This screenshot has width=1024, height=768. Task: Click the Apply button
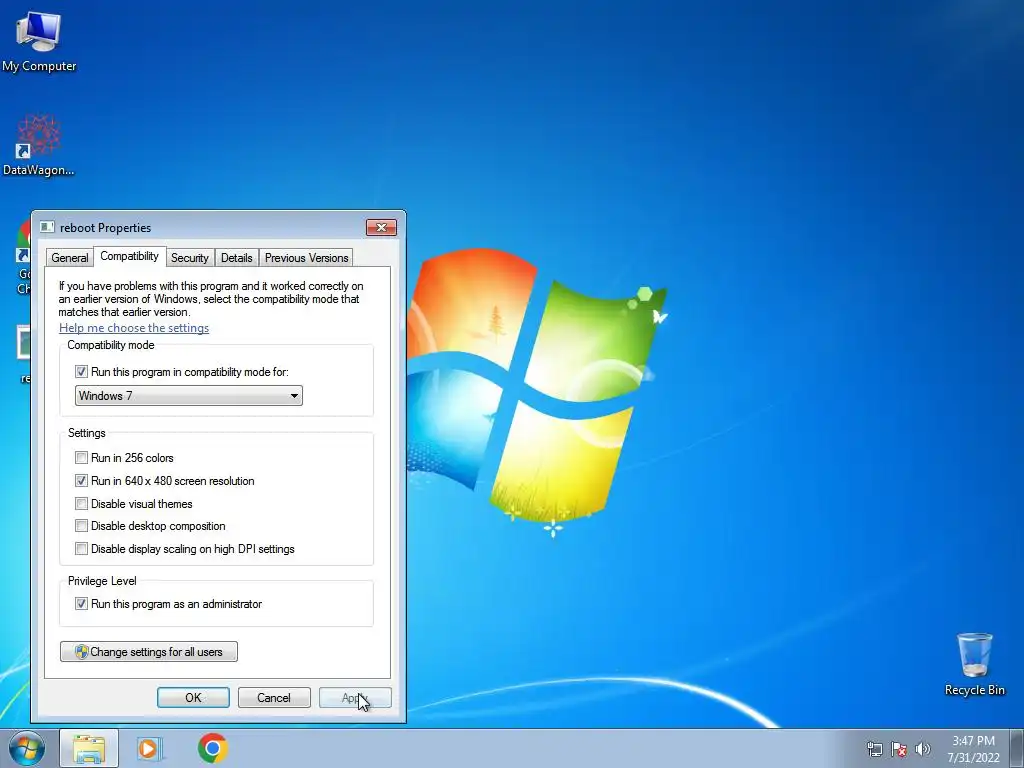[355, 697]
